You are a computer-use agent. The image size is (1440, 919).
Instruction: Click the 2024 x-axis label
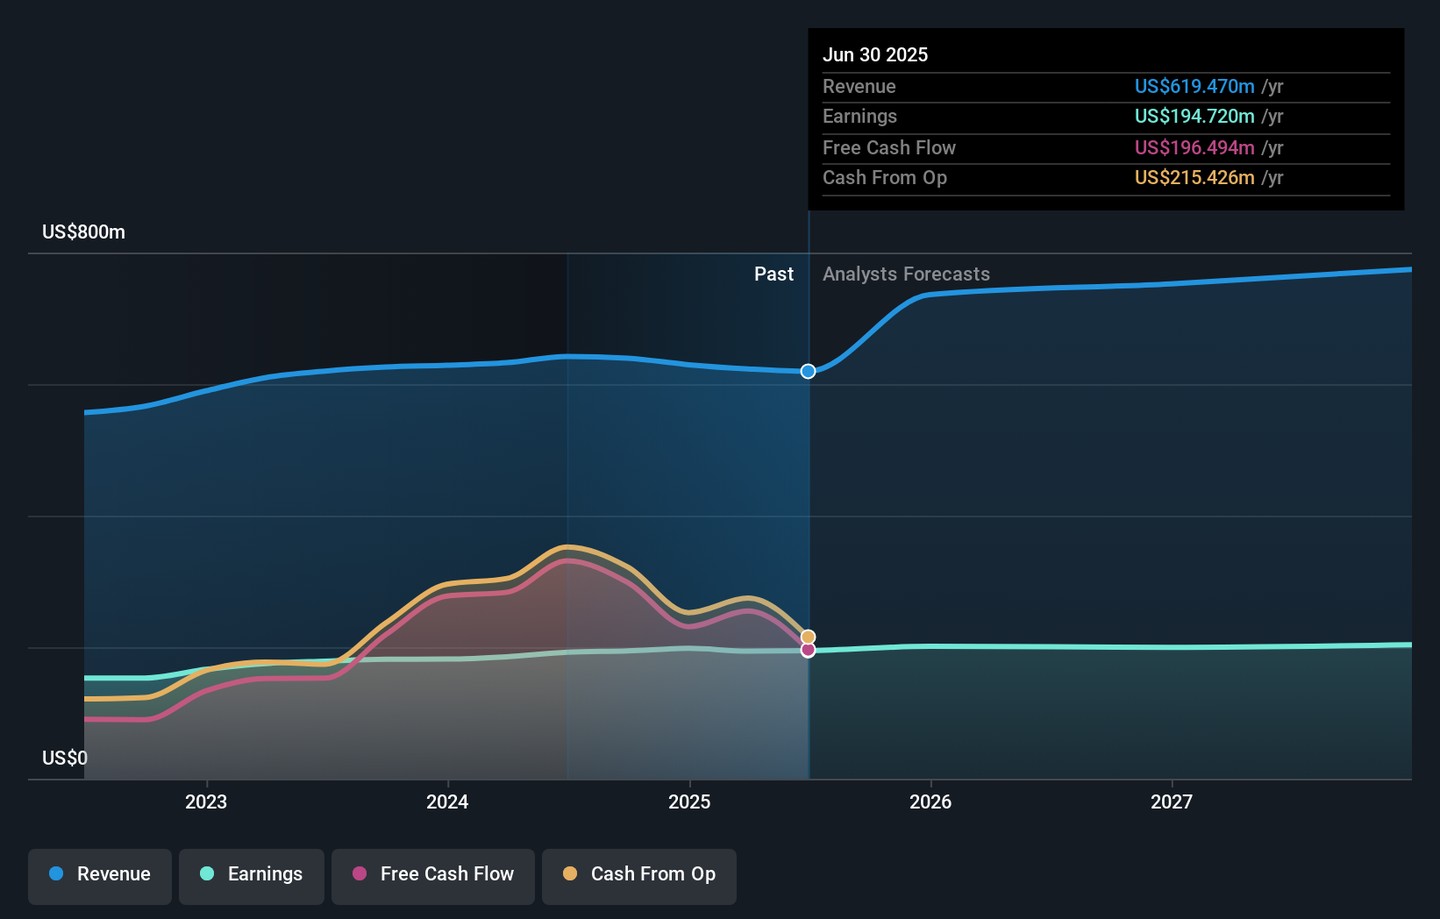(x=447, y=802)
